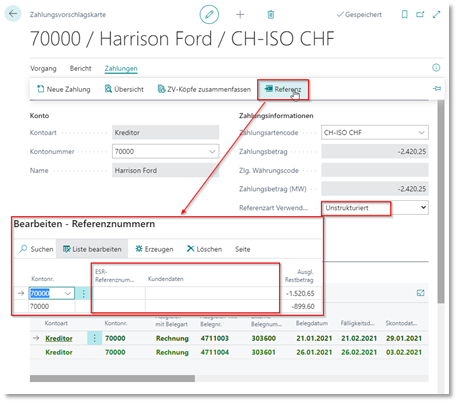
Task: Click amount -899,60
Action: tap(303, 306)
